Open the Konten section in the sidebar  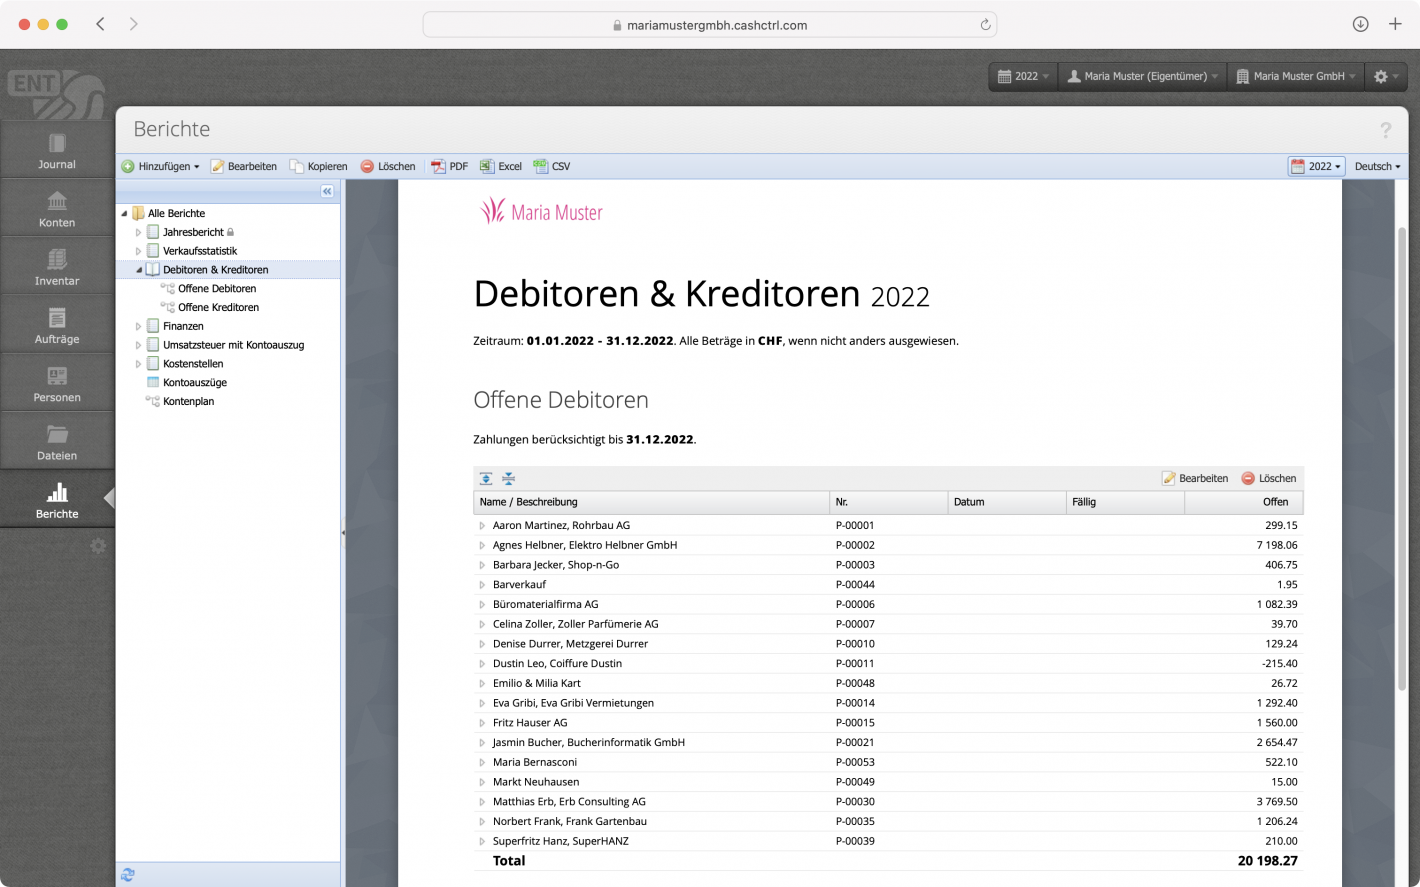pos(56,207)
